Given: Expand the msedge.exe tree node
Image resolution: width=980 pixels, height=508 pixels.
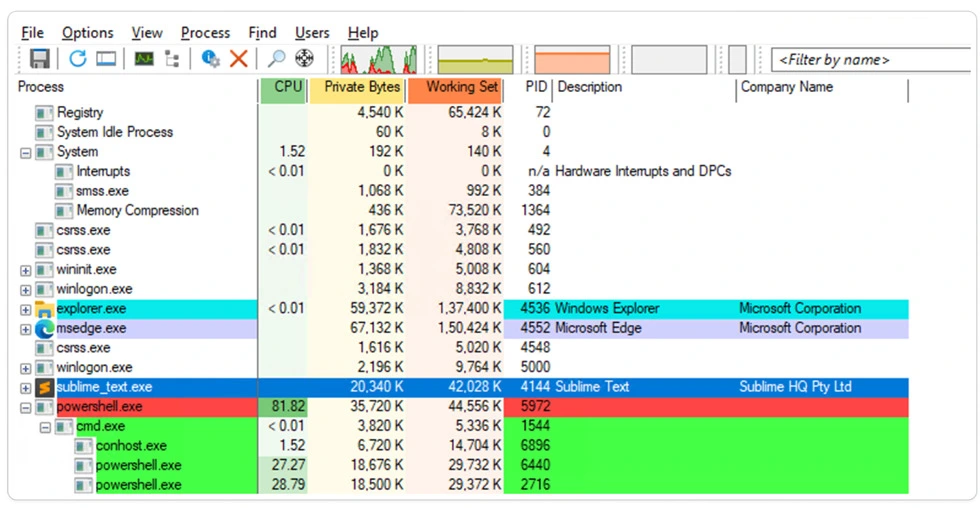Looking at the screenshot, I should (x=26, y=329).
